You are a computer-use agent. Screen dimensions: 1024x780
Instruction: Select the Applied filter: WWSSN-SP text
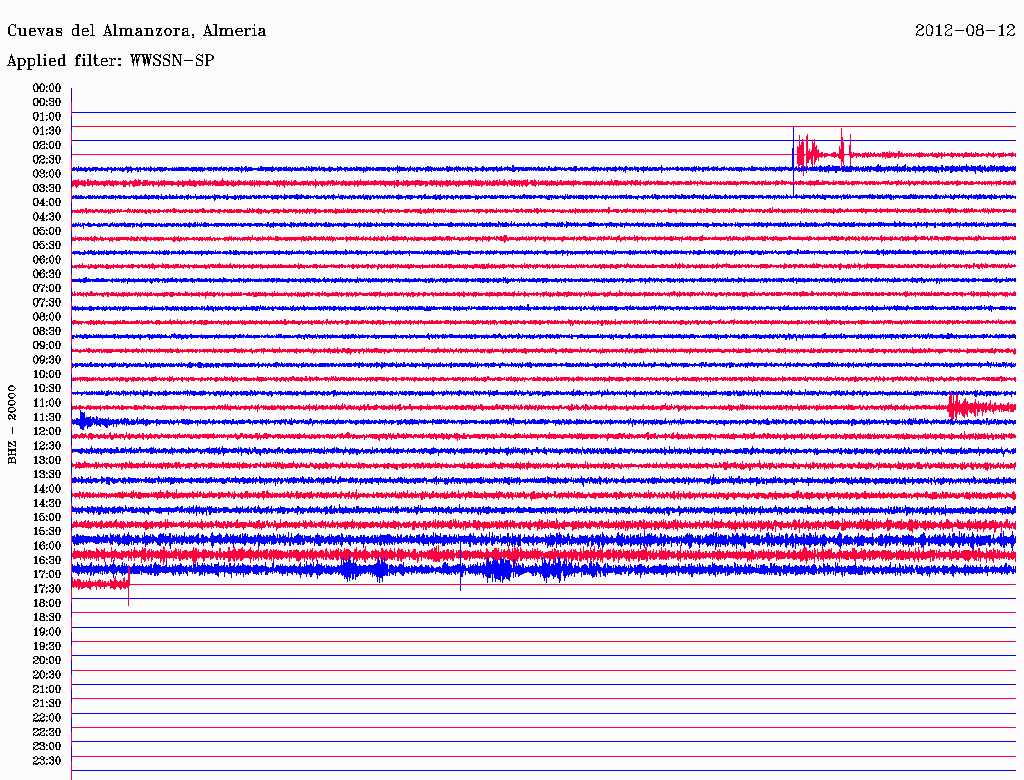coord(110,61)
